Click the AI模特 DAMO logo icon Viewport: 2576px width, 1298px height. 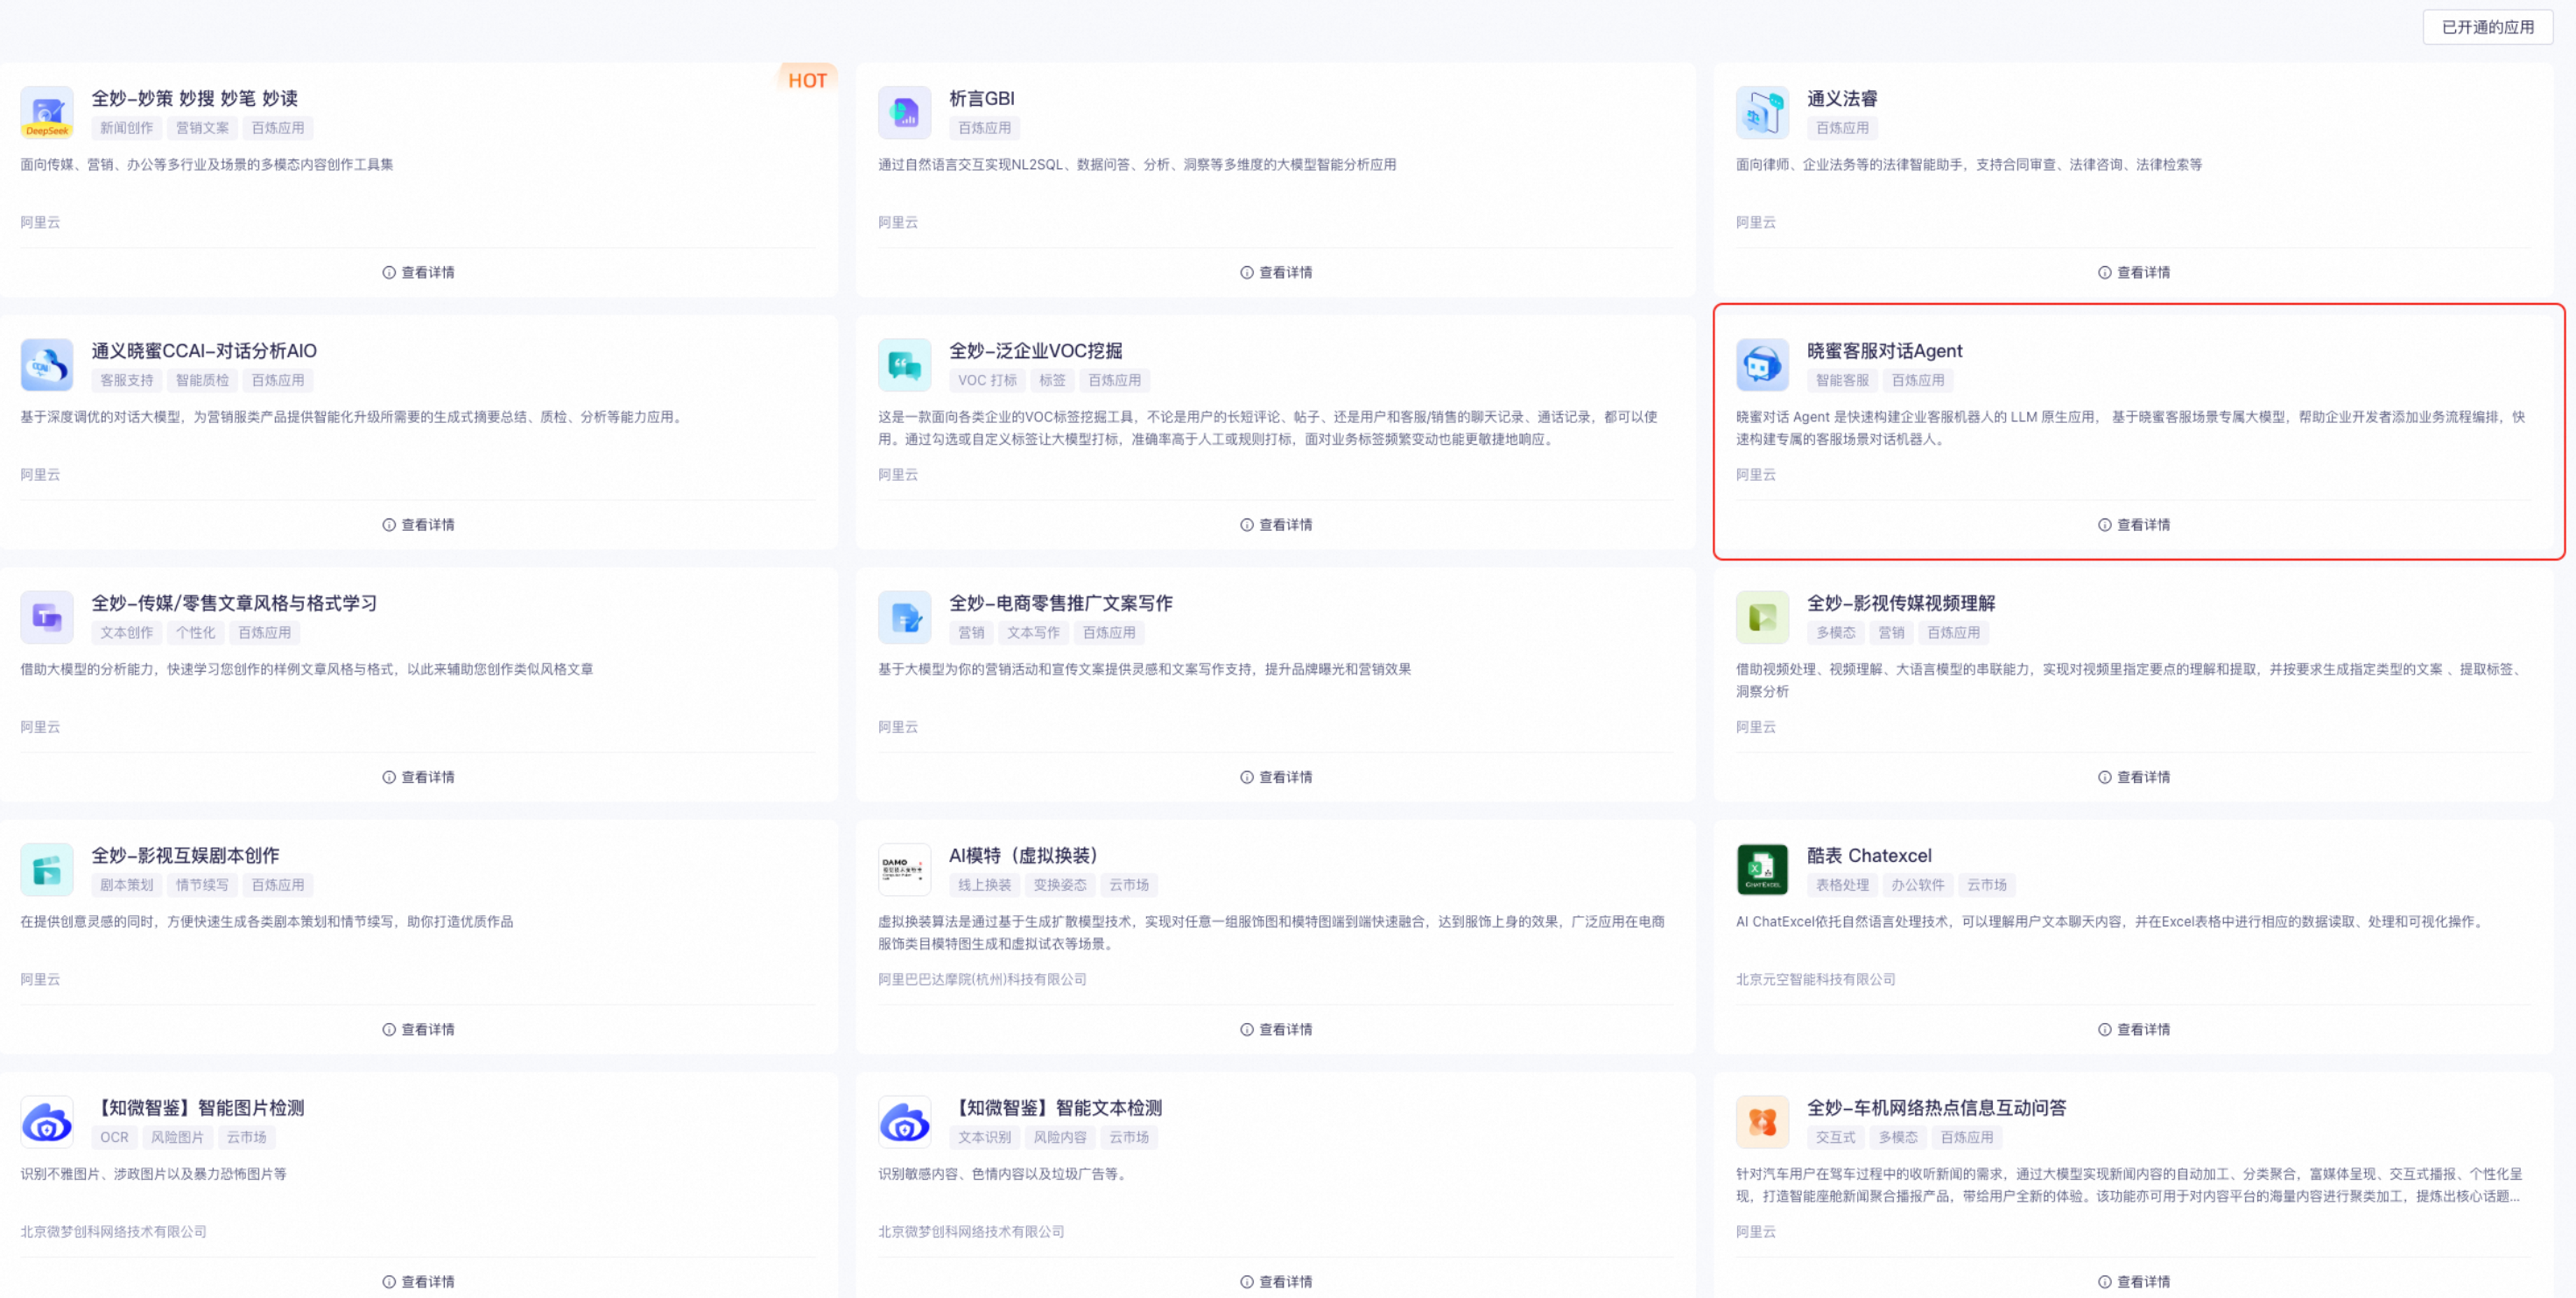904,869
